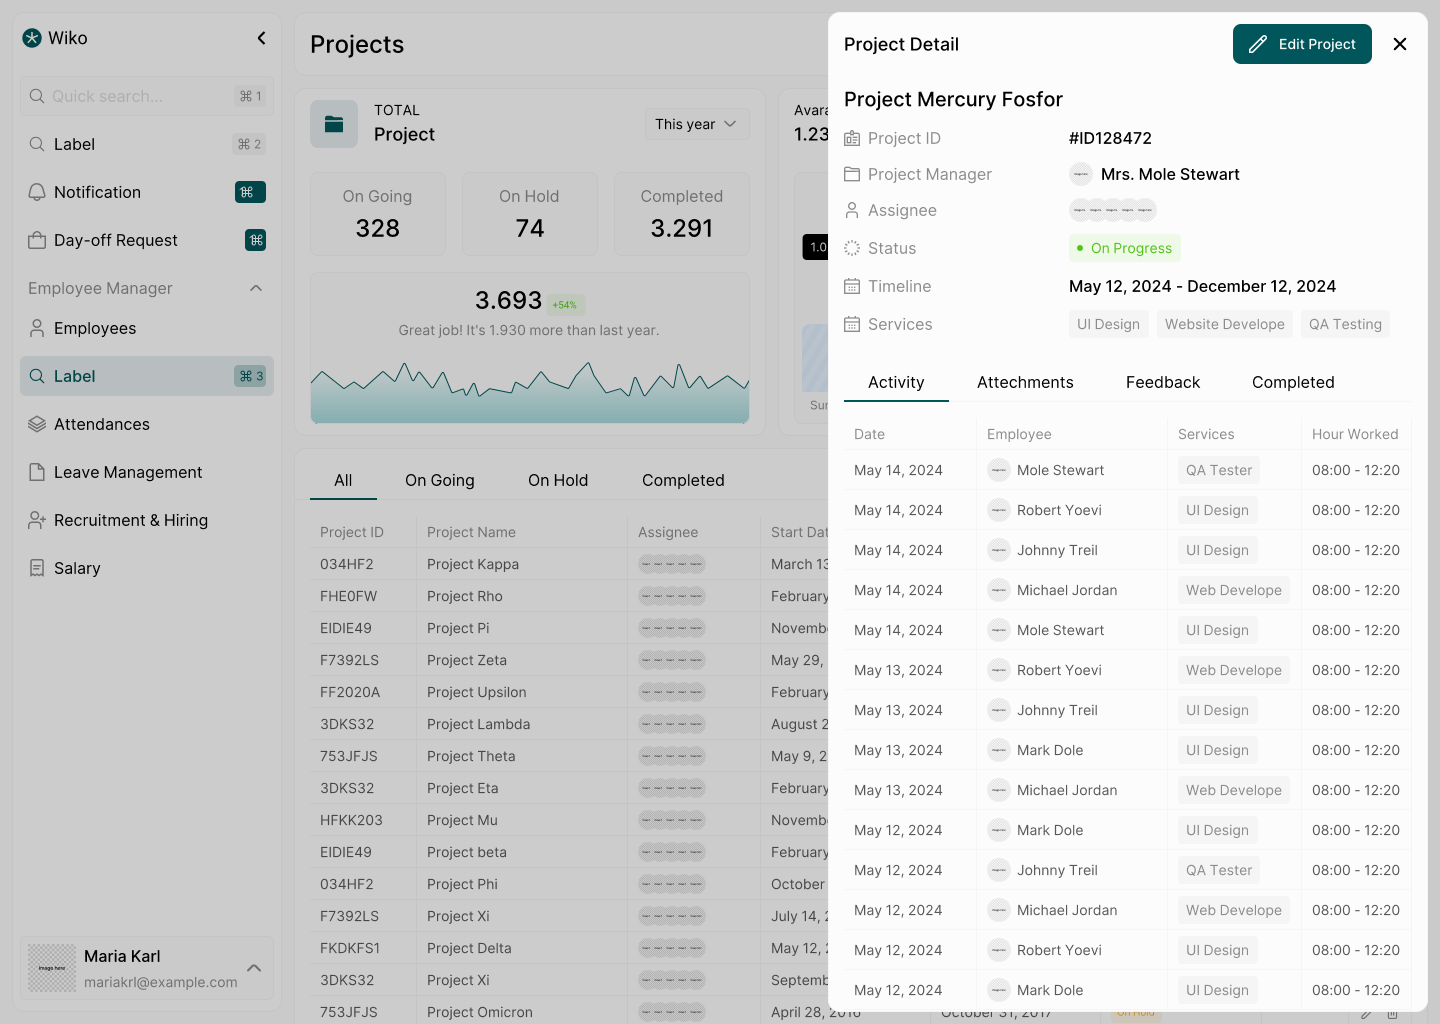Open Label item with shortcut 2
Image resolution: width=1440 pixels, height=1024 pixels.
point(147,144)
